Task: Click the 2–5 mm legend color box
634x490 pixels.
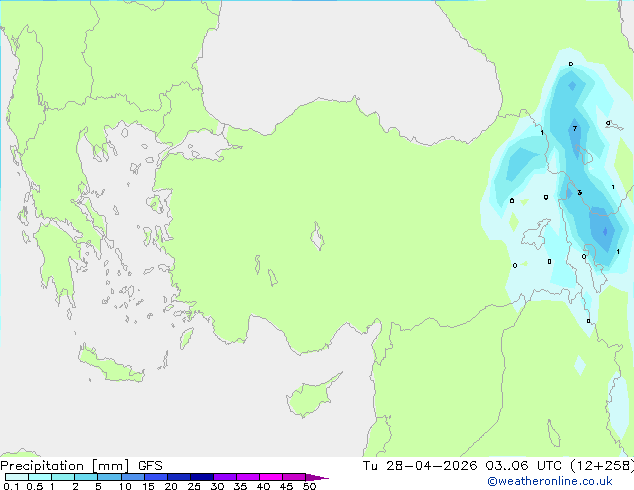Action: tap(86, 477)
